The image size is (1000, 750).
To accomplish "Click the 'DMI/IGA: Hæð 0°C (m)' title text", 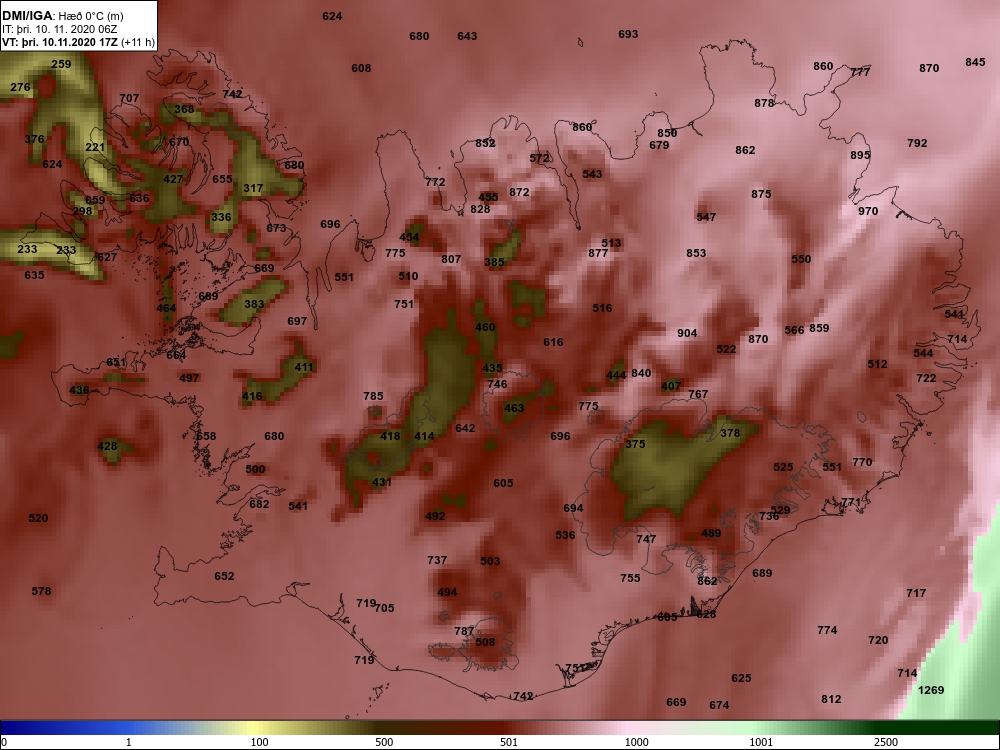I will point(62,16).
